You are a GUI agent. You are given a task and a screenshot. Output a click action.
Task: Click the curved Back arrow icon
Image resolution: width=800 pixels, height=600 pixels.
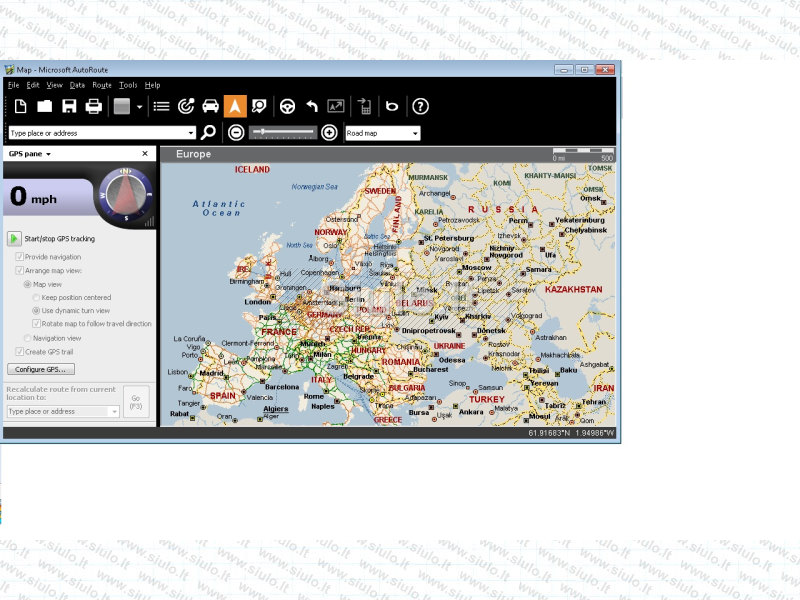(312, 106)
